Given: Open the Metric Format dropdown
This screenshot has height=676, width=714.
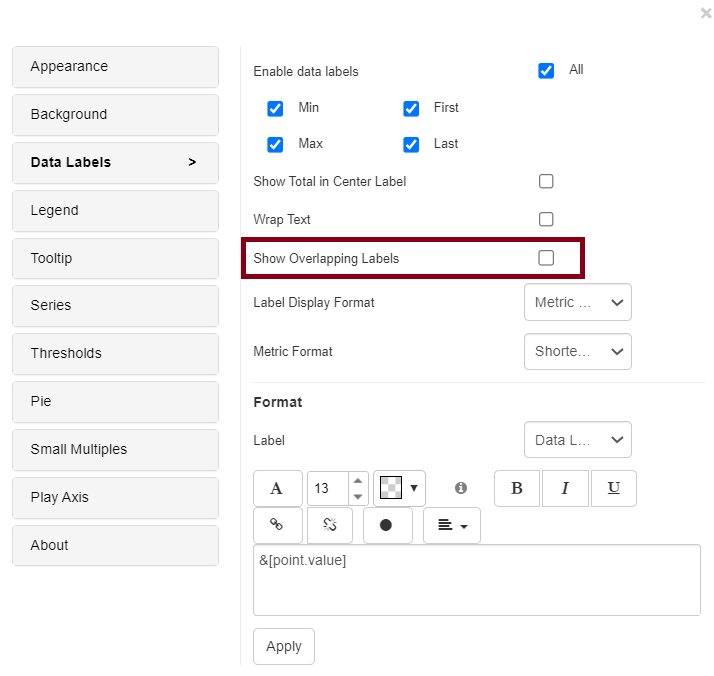Looking at the screenshot, I should pos(577,351).
